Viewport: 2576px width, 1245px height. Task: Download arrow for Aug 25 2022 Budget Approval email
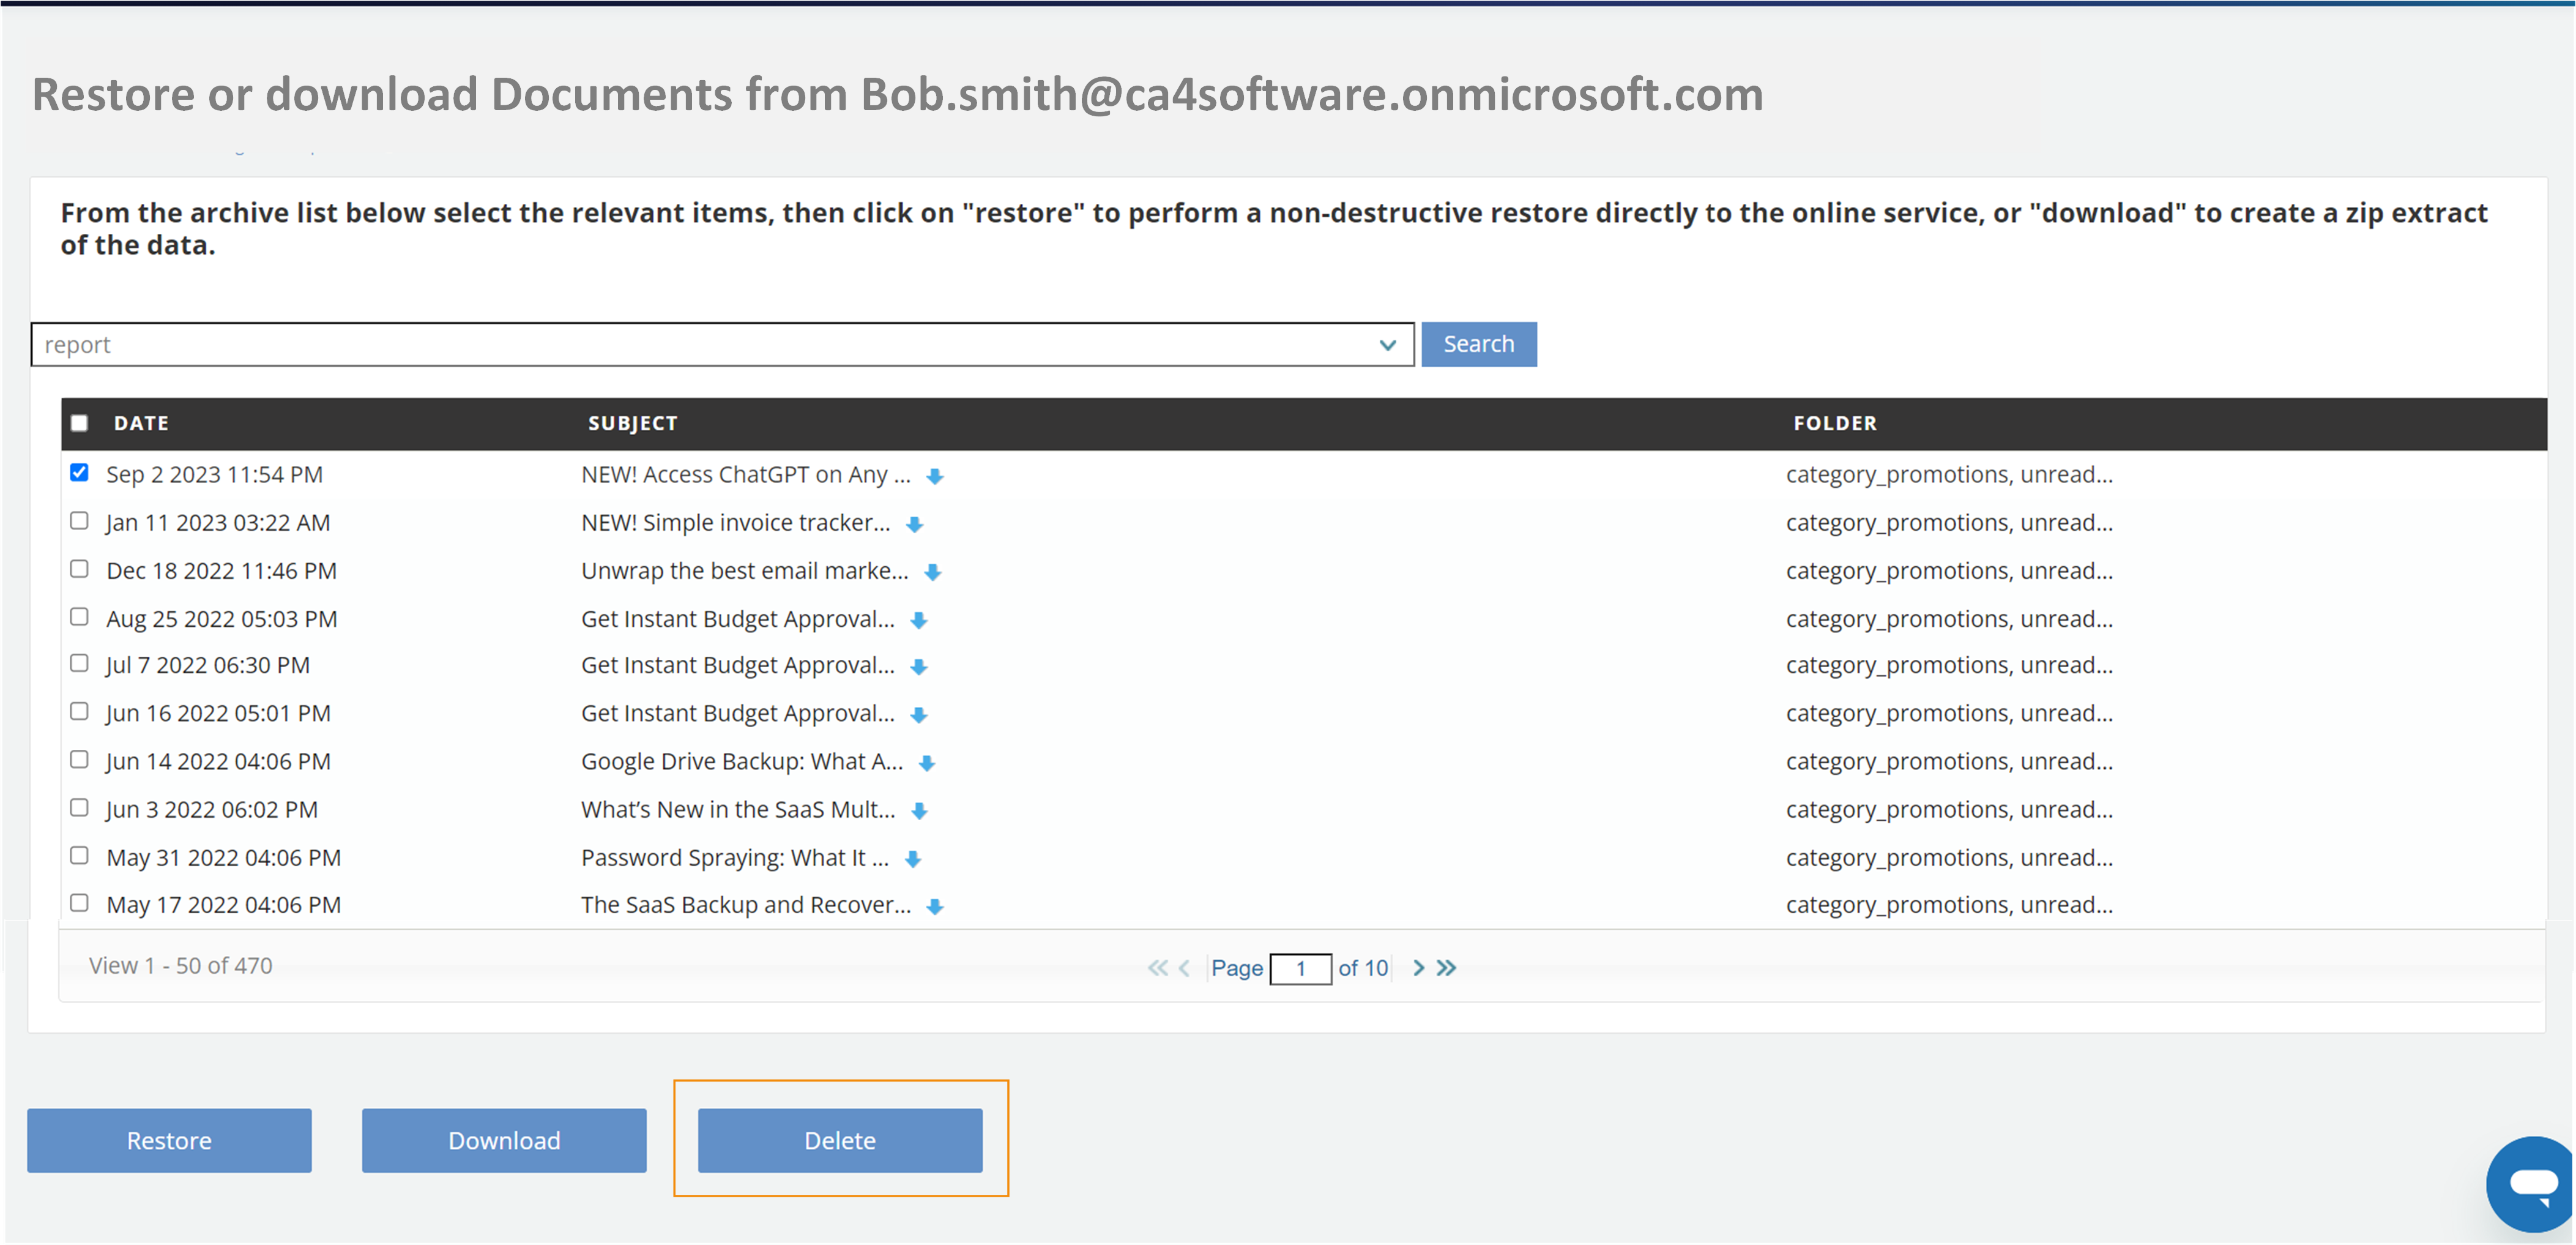click(x=919, y=621)
